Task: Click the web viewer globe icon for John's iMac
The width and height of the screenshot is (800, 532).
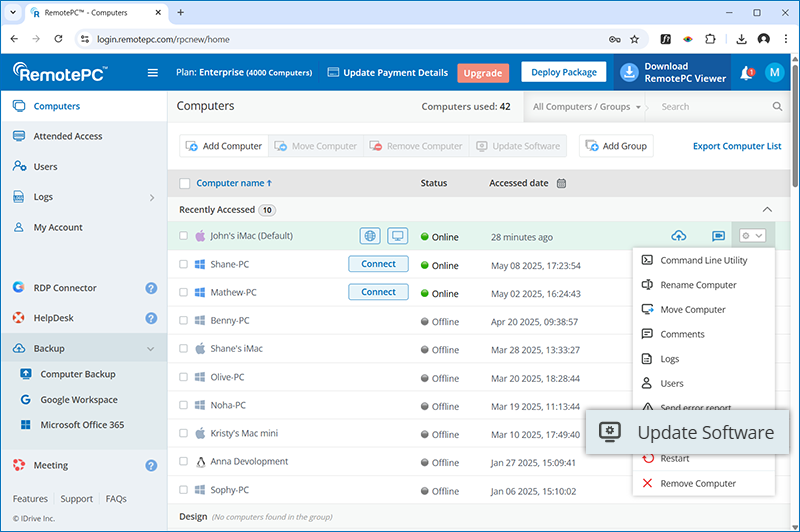Action: pos(371,237)
